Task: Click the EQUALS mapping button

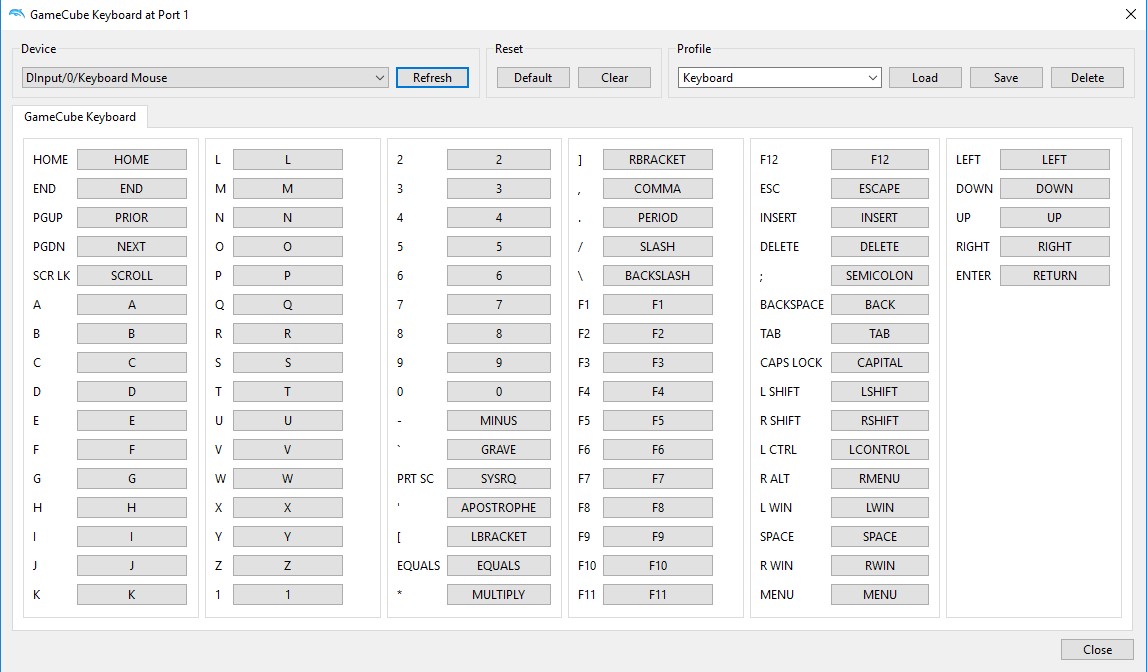Action: 499,565
